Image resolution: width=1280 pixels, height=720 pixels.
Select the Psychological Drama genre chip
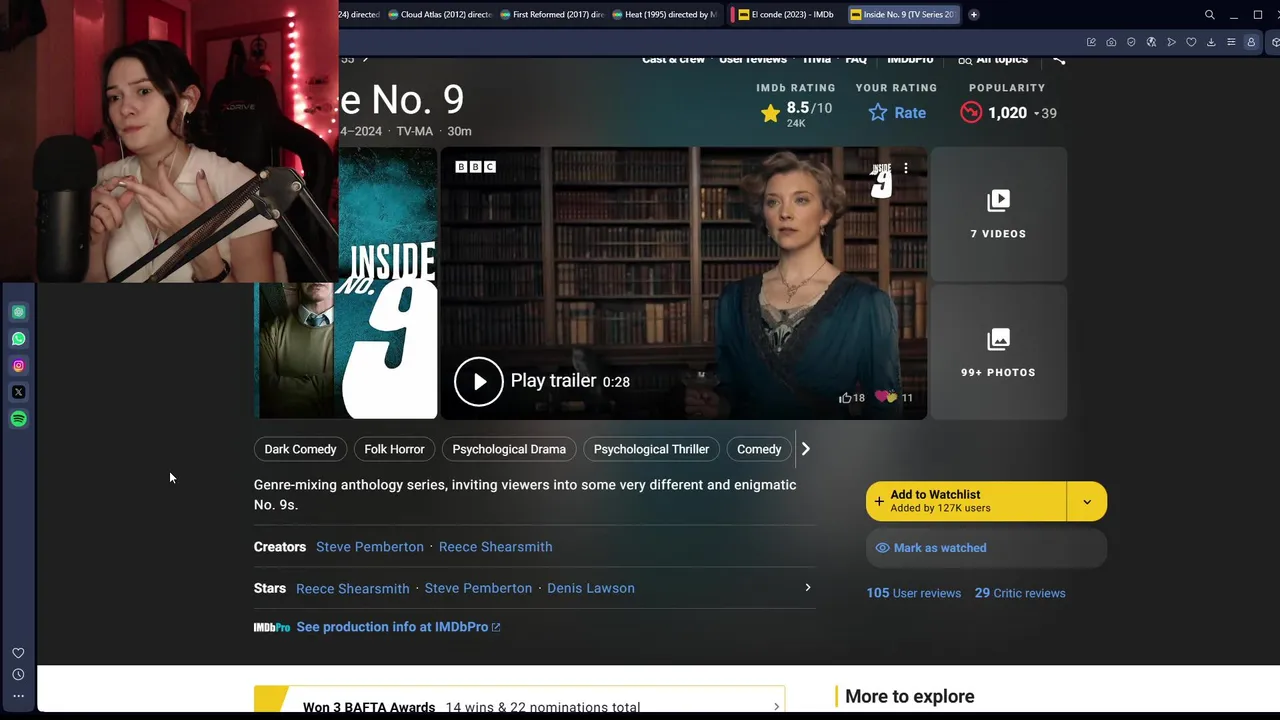point(509,449)
